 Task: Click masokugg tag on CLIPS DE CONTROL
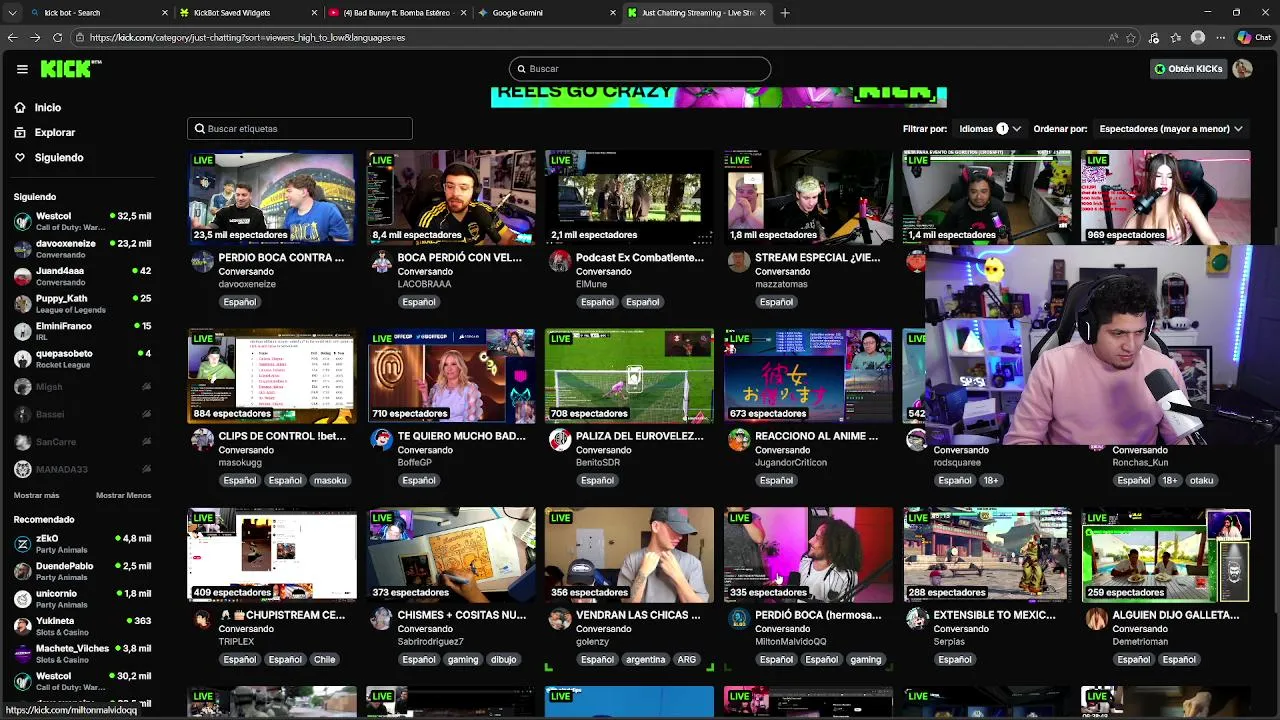coord(329,481)
